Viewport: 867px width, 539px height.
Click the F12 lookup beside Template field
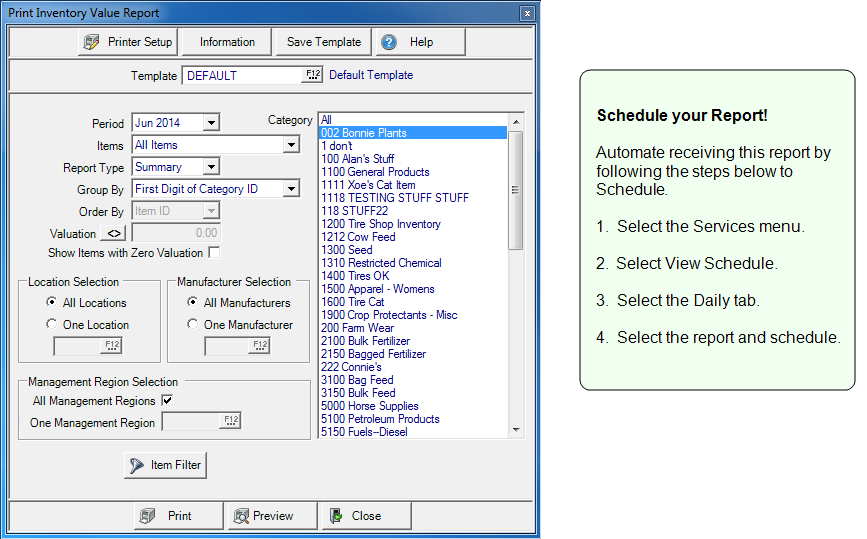[313, 75]
